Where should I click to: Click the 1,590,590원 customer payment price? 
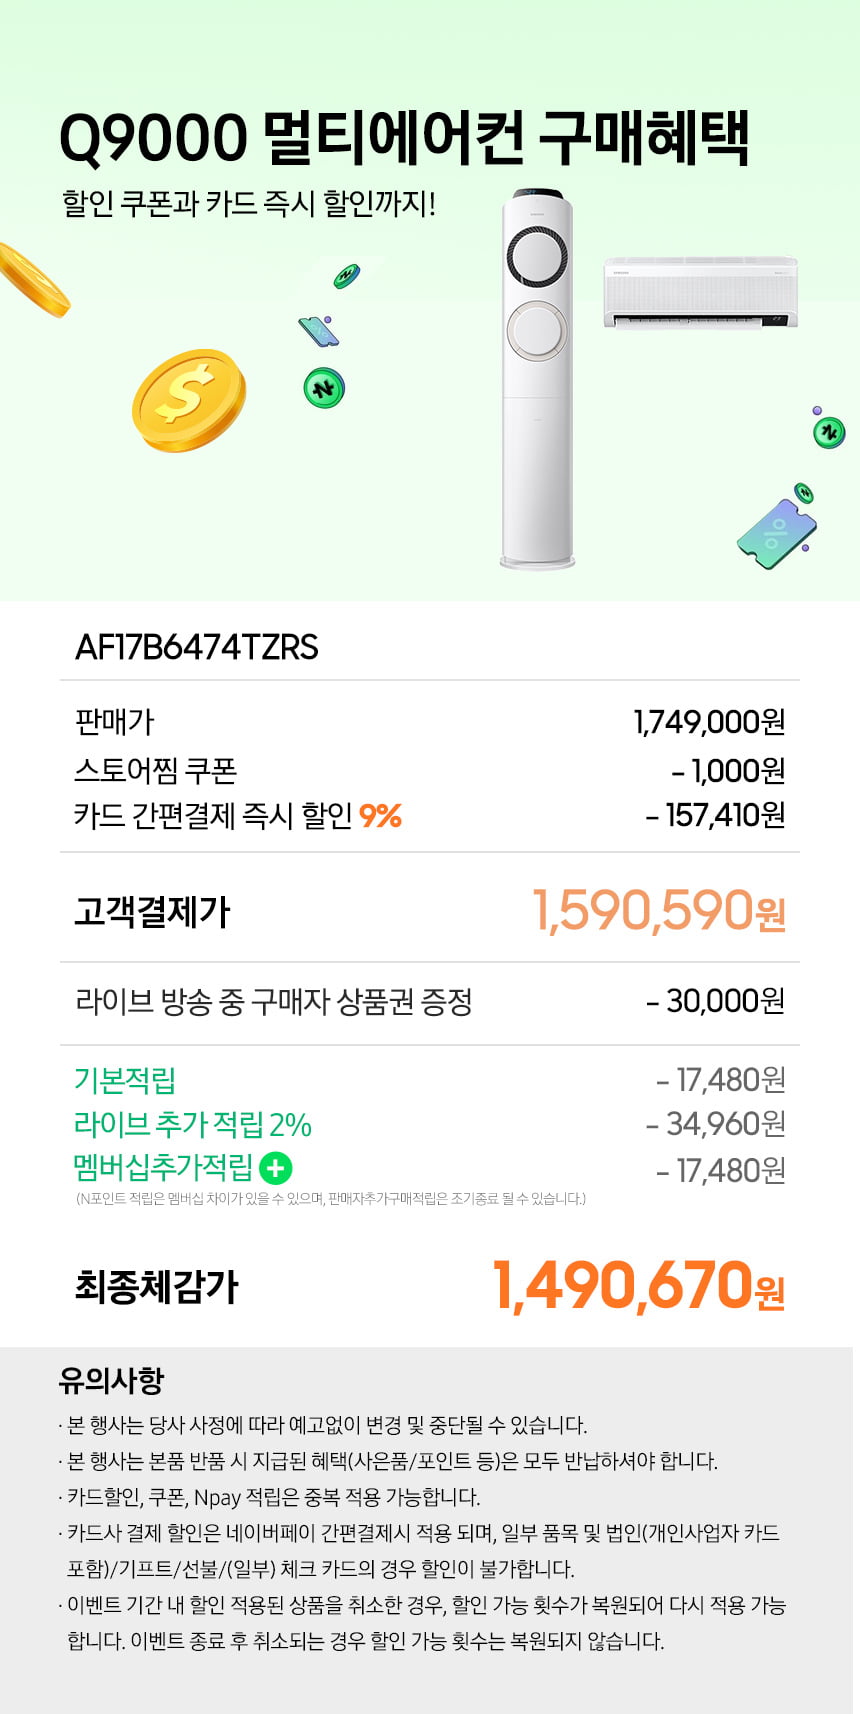coord(659,911)
